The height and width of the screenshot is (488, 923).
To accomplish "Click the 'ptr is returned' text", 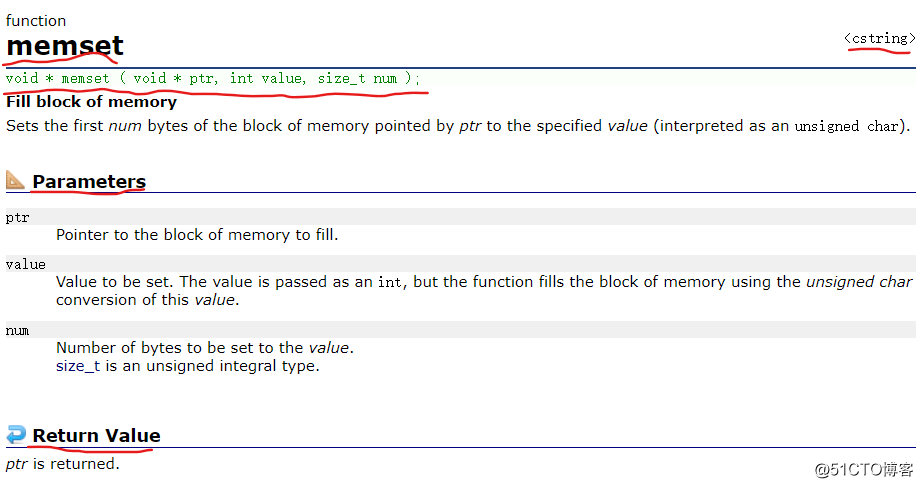I will click(62, 464).
